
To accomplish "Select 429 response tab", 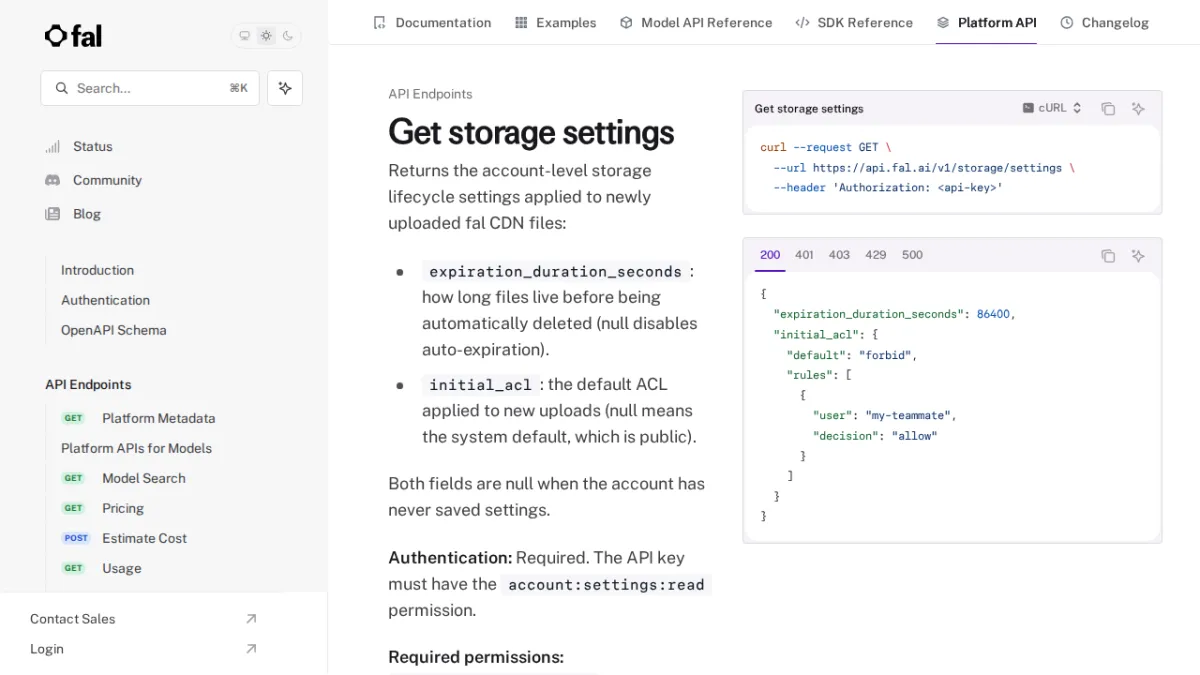I will coord(876,255).
